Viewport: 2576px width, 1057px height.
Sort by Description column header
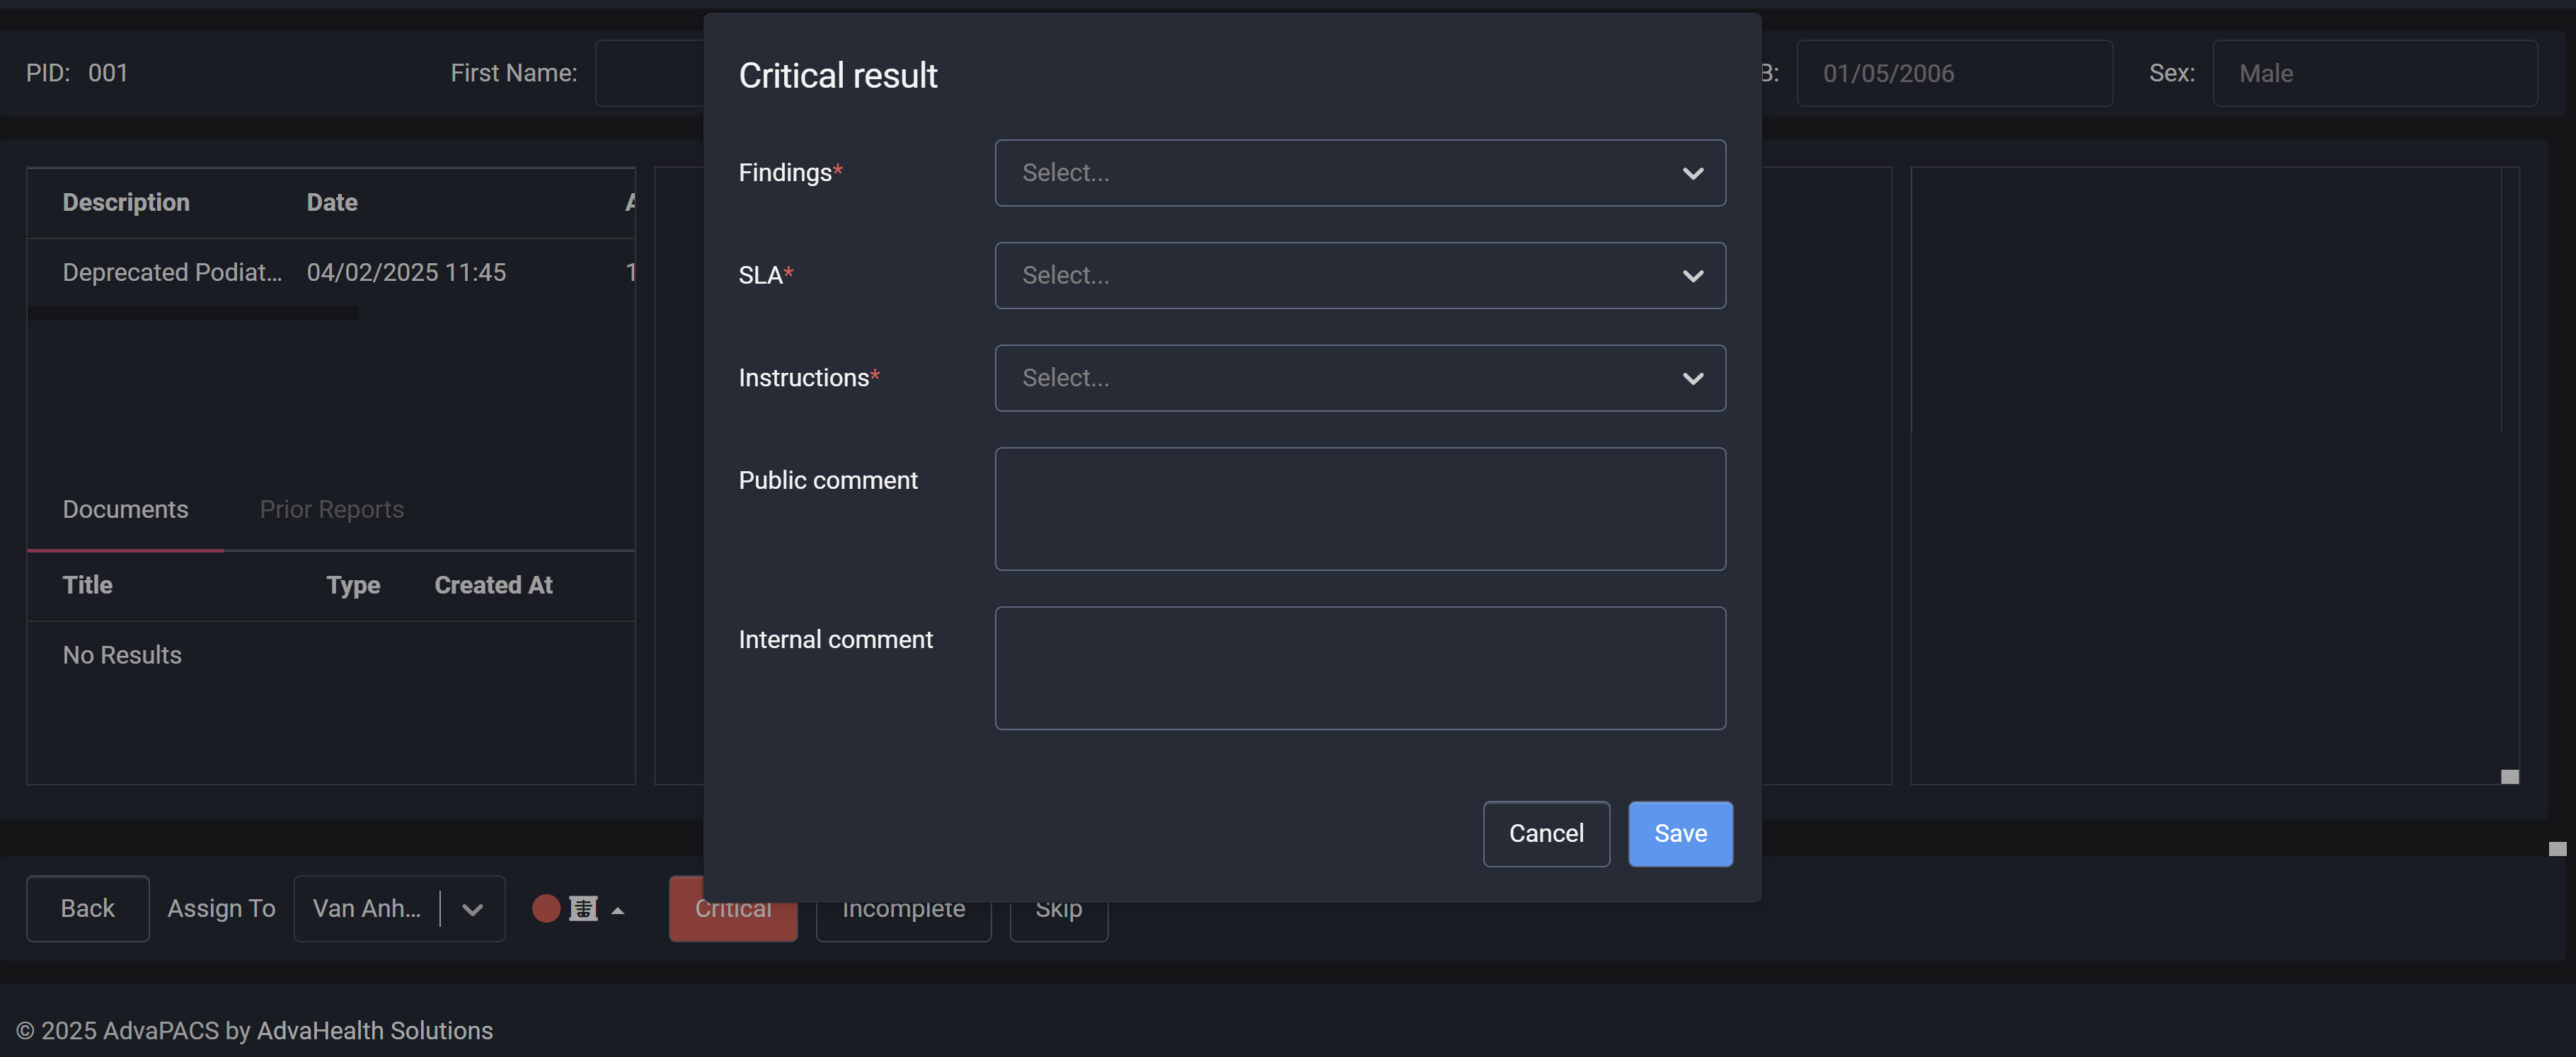(126, 202)
